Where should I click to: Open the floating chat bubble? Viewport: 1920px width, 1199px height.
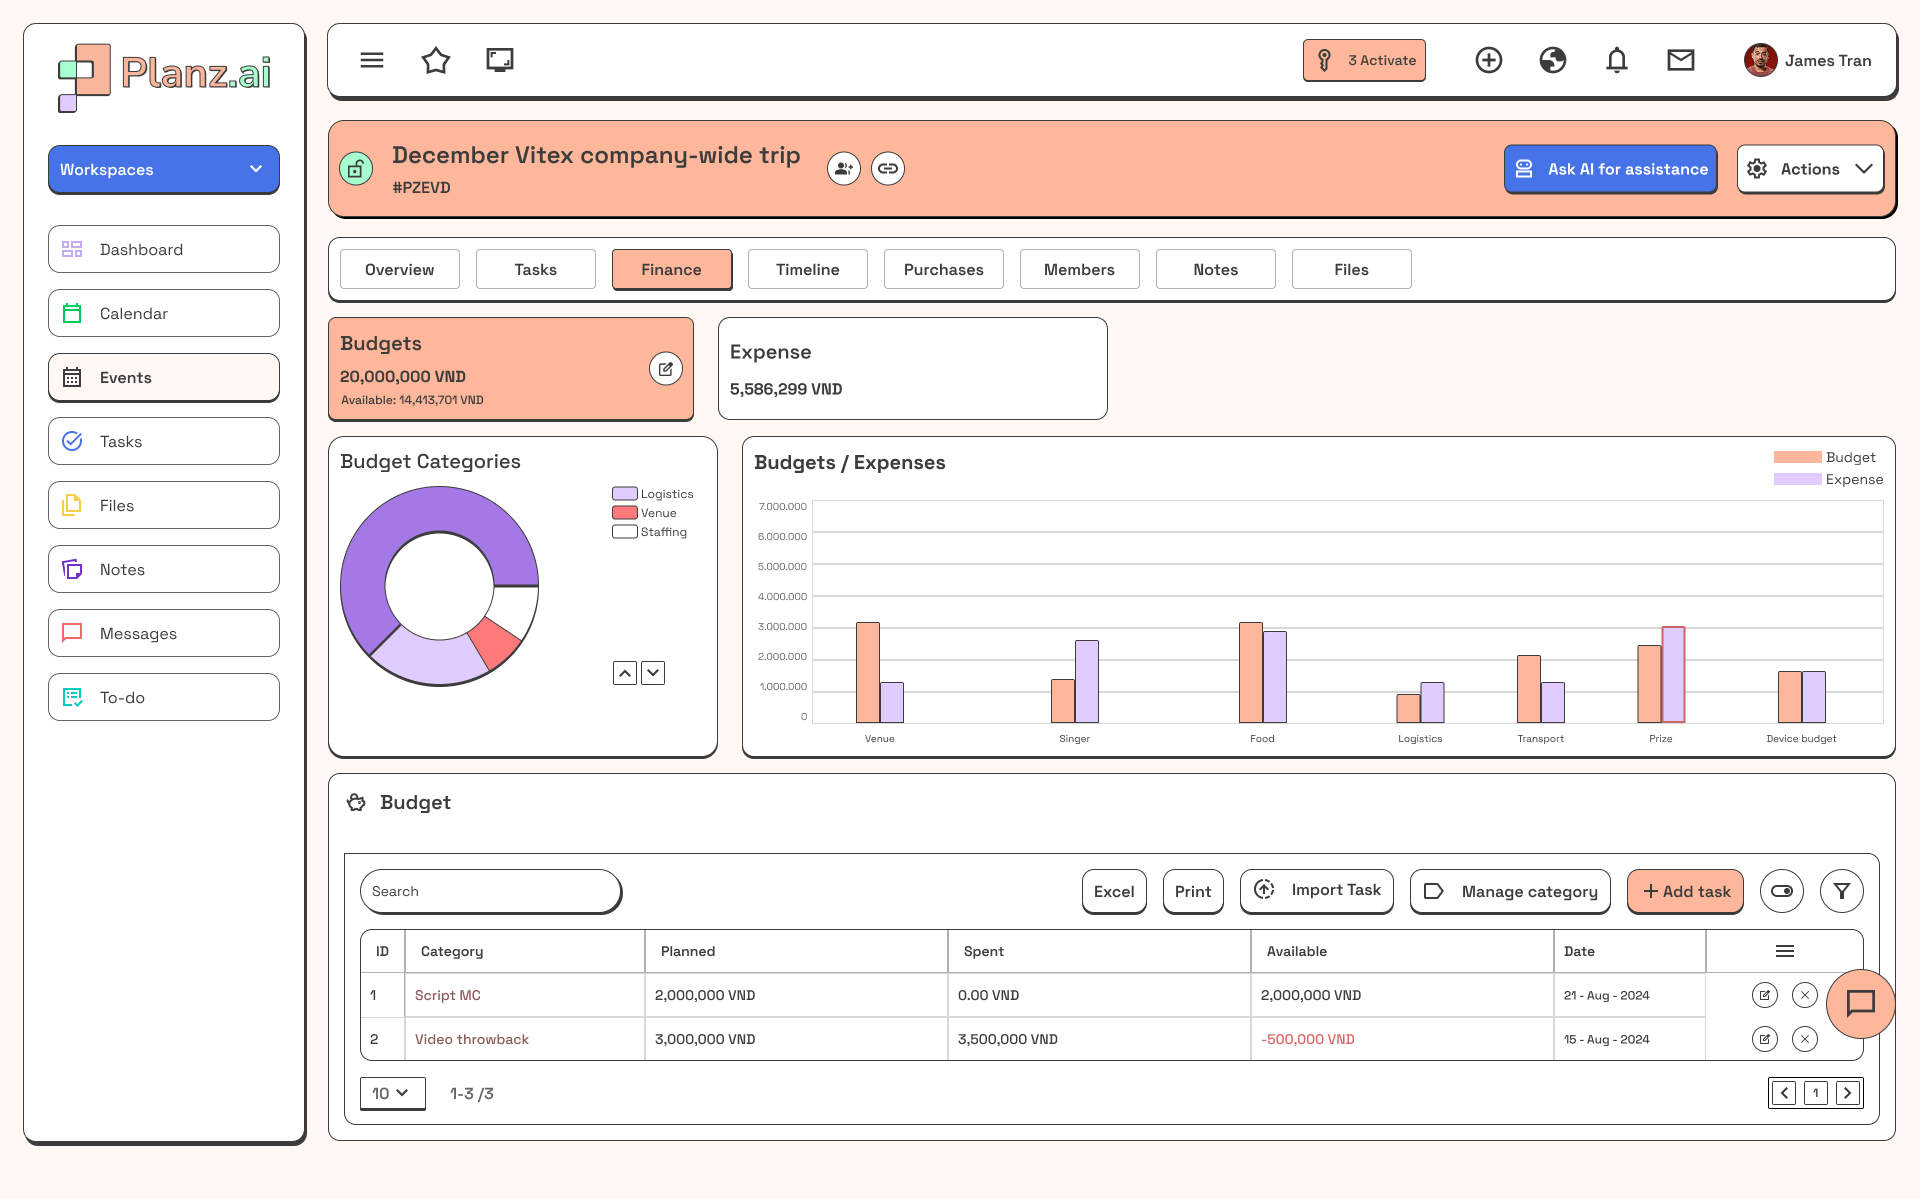pos(1859,1003)
